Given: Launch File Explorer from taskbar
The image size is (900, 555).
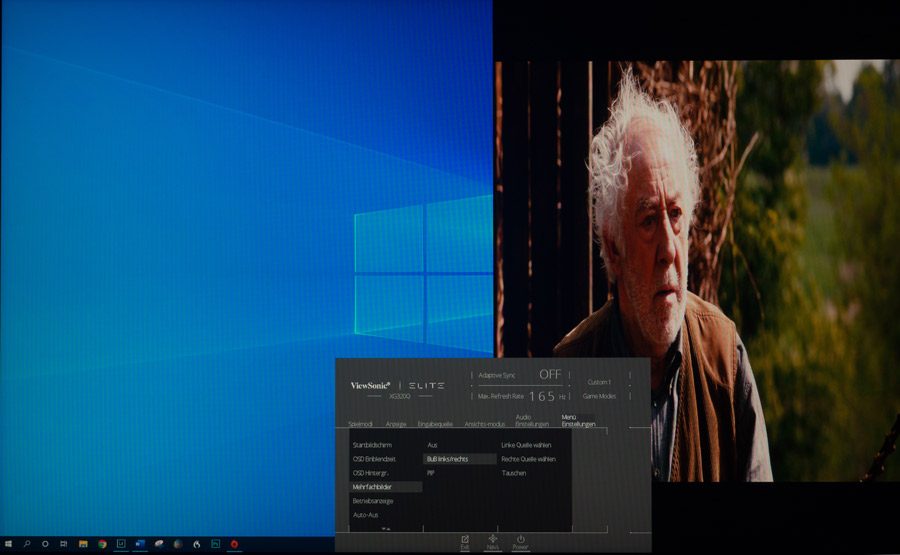Looking at the screenshot, I should [x=83, y=544].
